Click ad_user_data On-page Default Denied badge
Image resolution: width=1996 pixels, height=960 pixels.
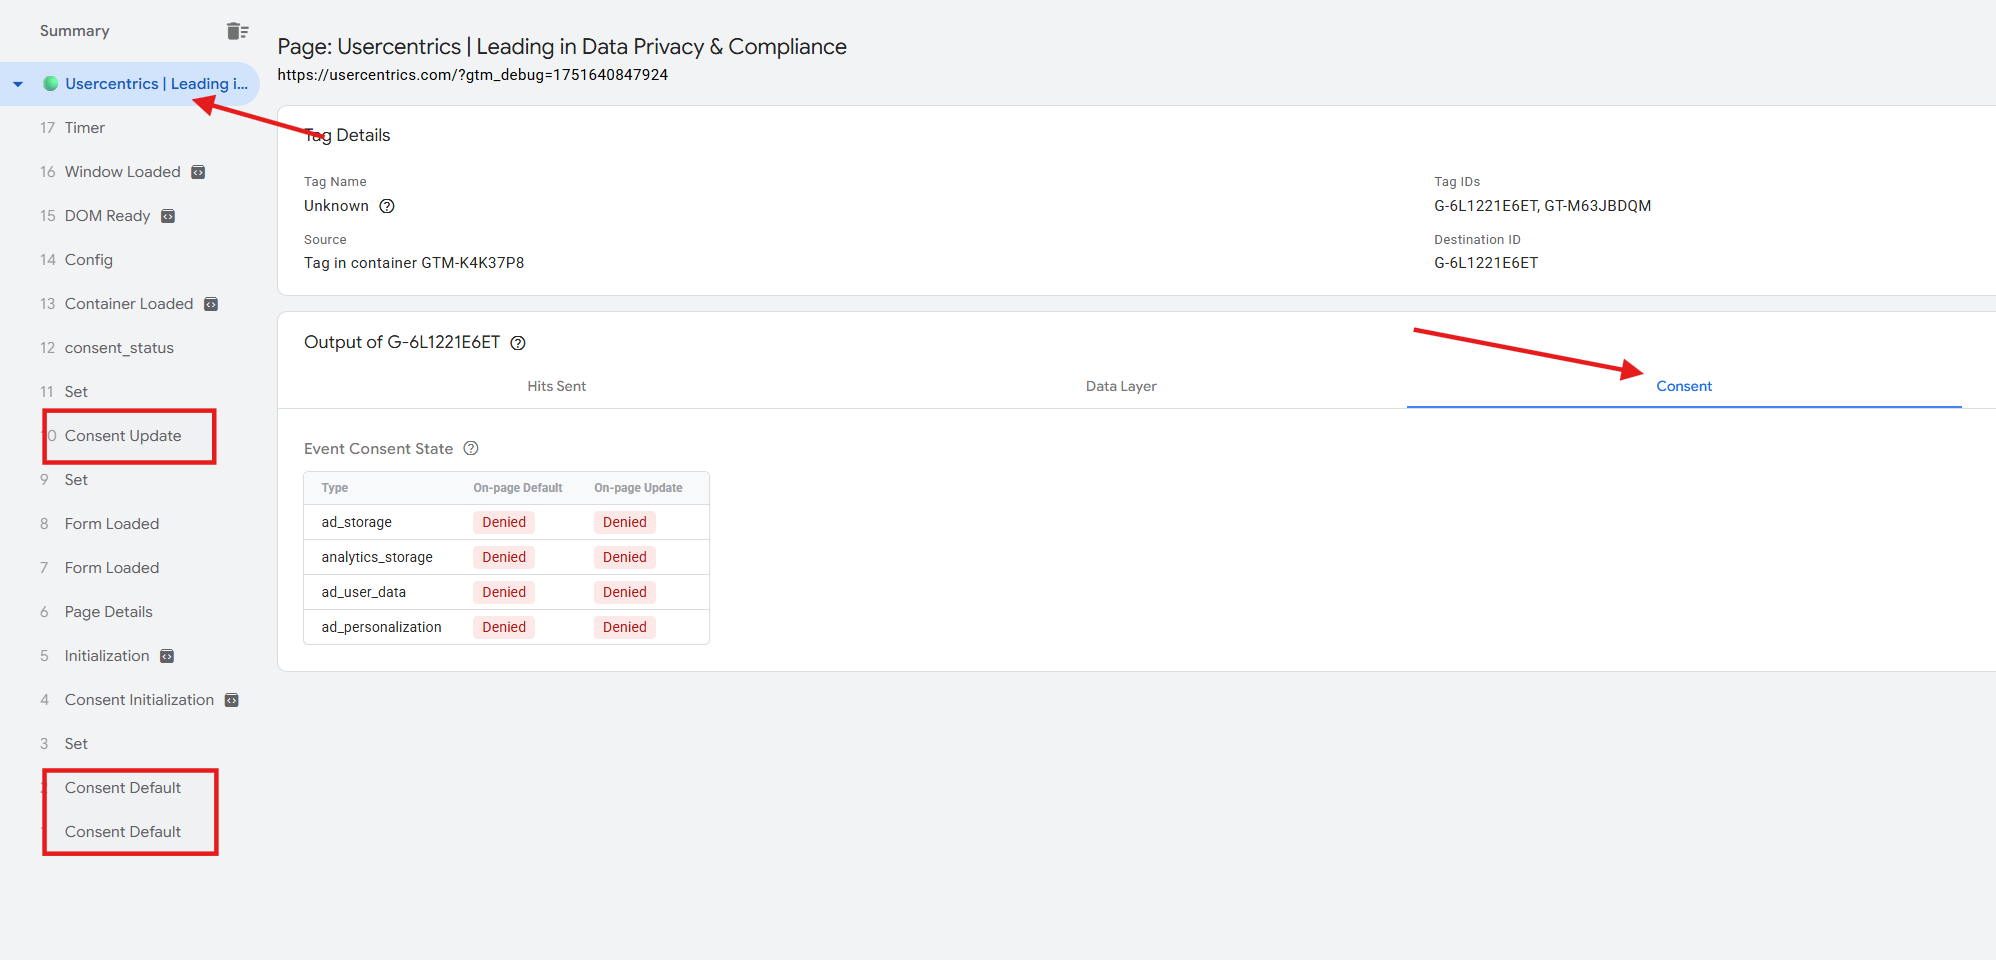[x=504, y=592]
